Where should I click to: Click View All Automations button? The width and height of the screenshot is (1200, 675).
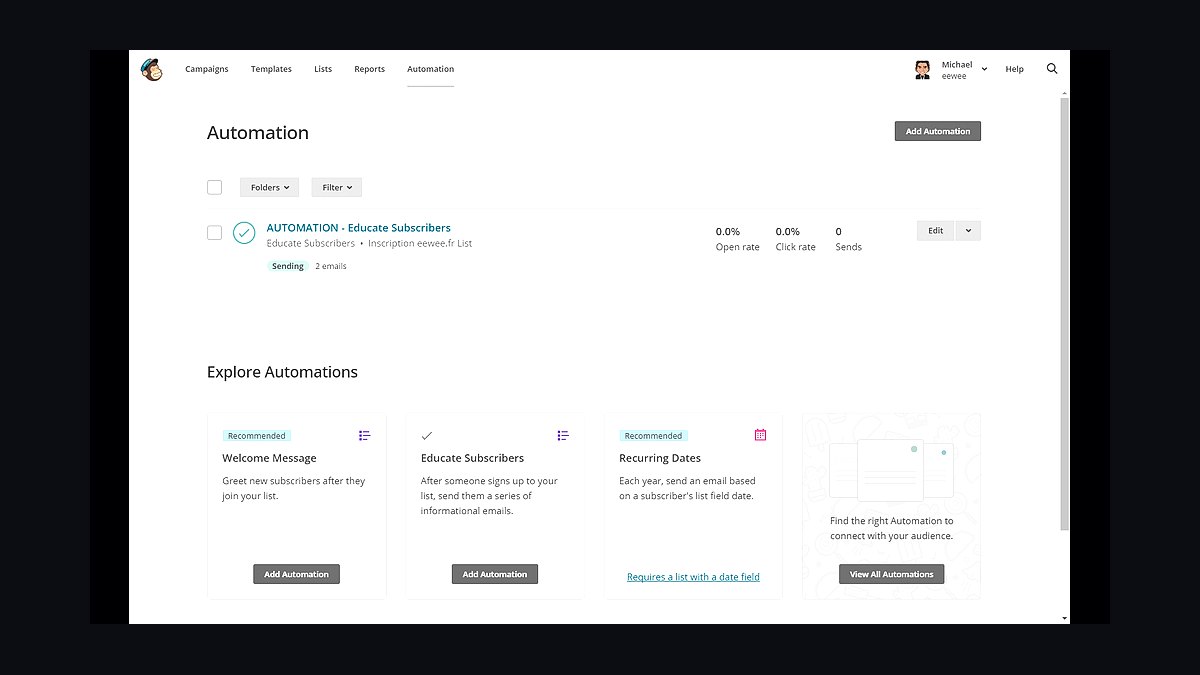pos(892,574)
